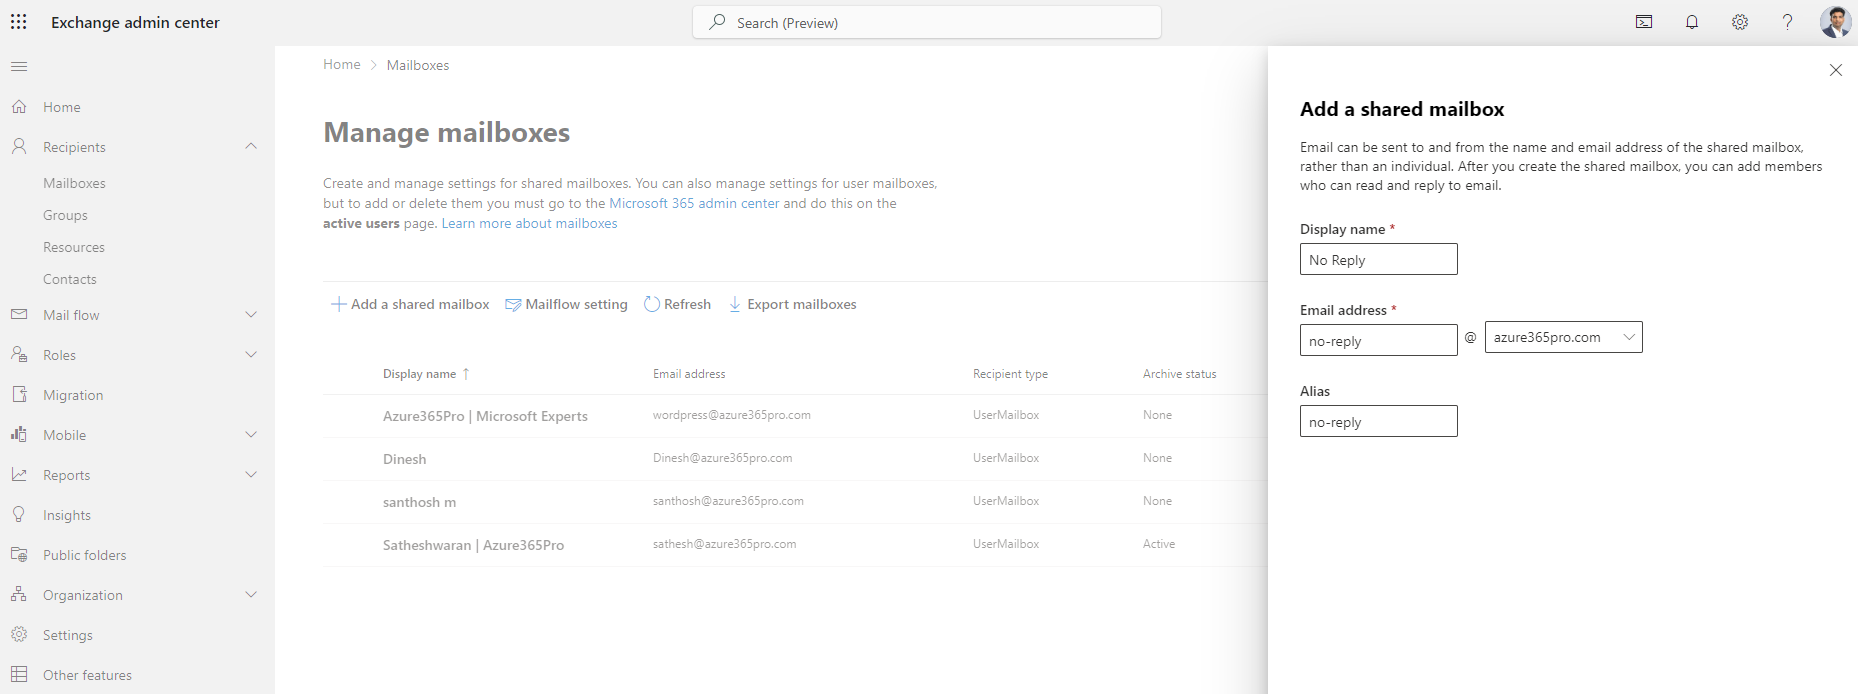Open the account profile picture
1858x694 pixels.
[x=1836, y=22]
